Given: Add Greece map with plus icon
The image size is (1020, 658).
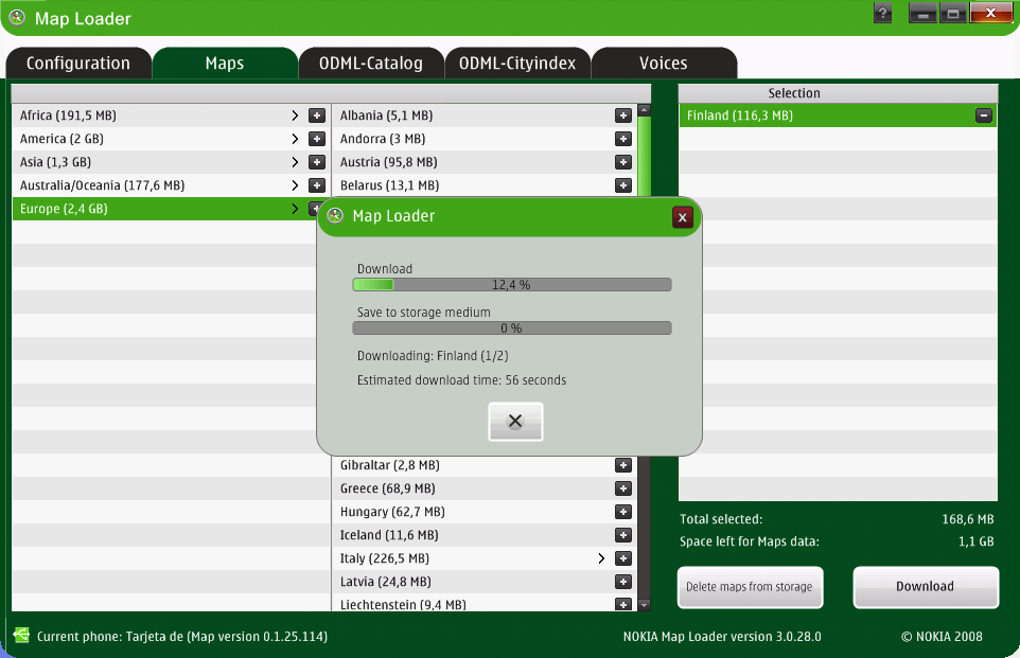Looking at the screenshot, I should click(623, 489).
